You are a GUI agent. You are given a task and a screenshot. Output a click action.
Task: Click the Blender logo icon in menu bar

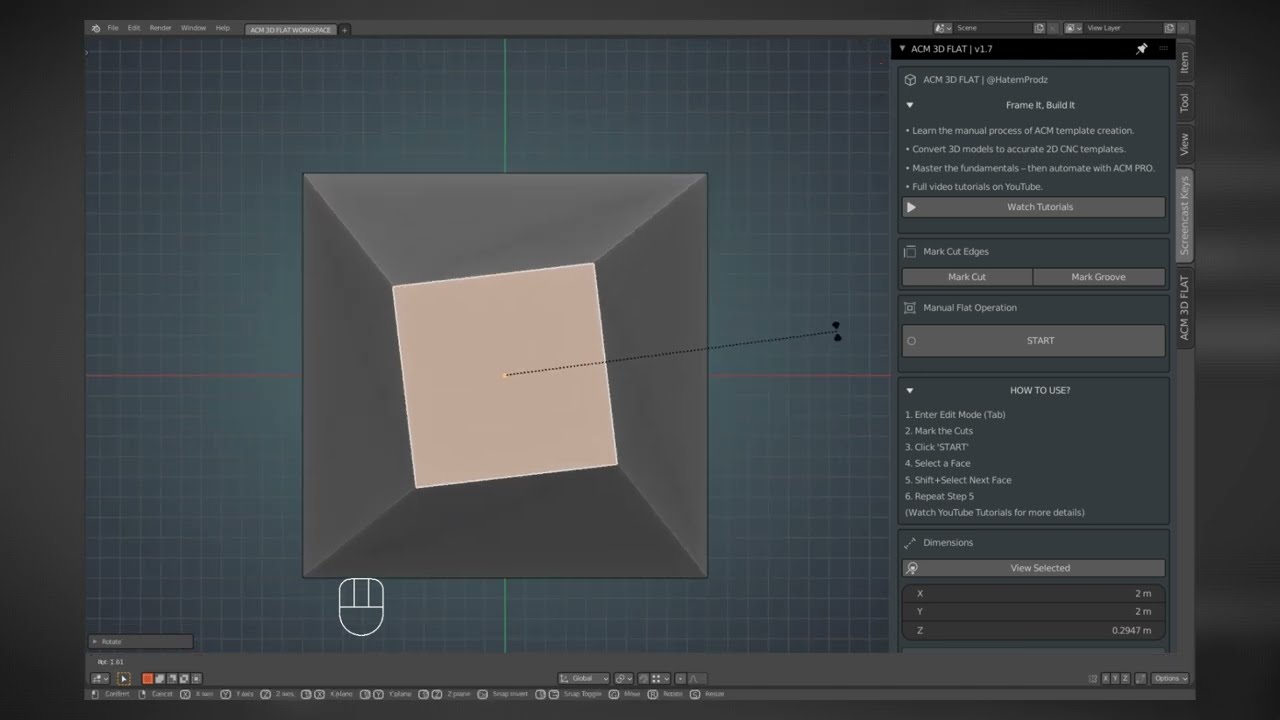click(96, 28)
